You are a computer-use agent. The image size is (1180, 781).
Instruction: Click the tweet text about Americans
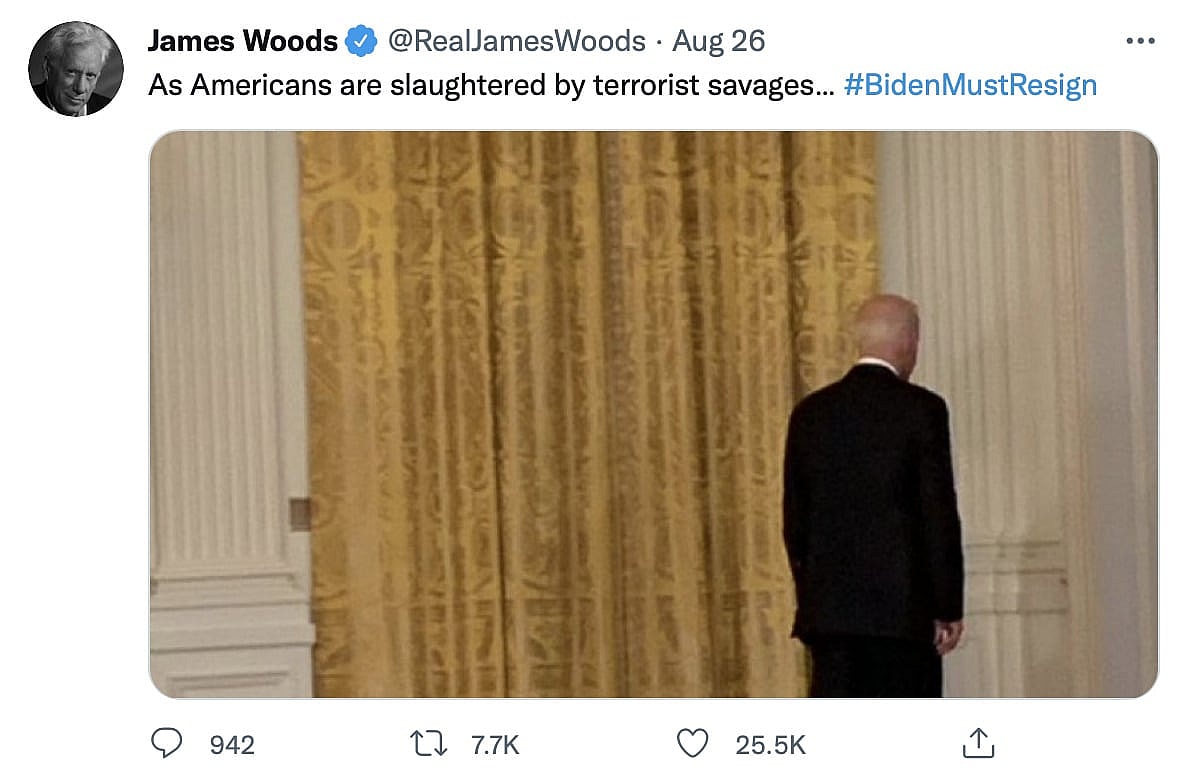(491, 85)
